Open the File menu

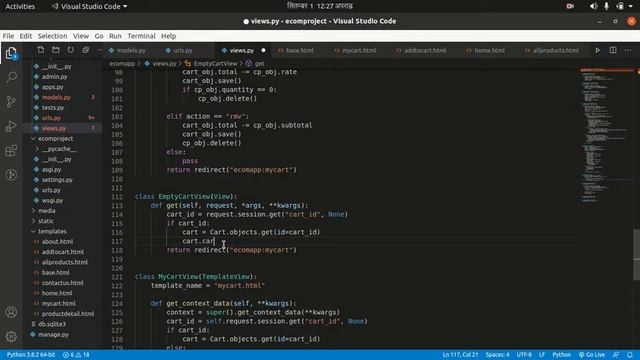[8, 36]
